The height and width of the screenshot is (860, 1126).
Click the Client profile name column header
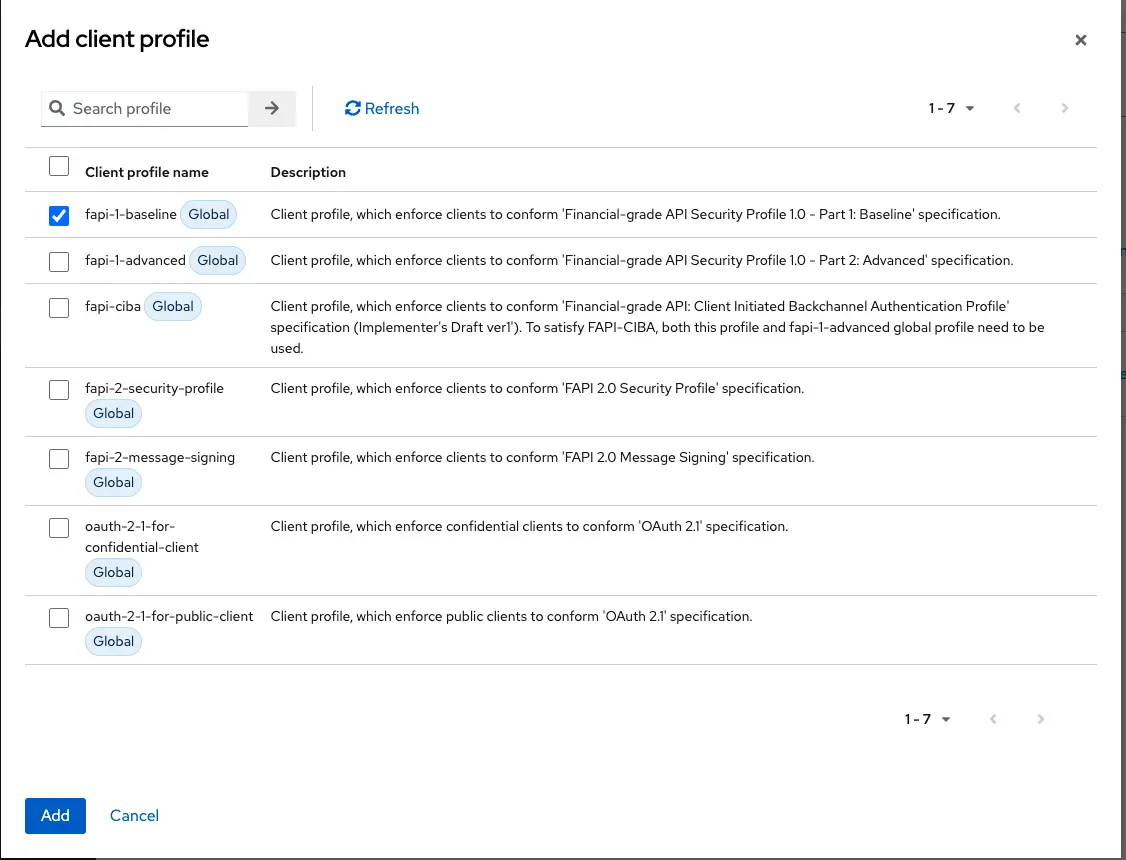[146, 172]
